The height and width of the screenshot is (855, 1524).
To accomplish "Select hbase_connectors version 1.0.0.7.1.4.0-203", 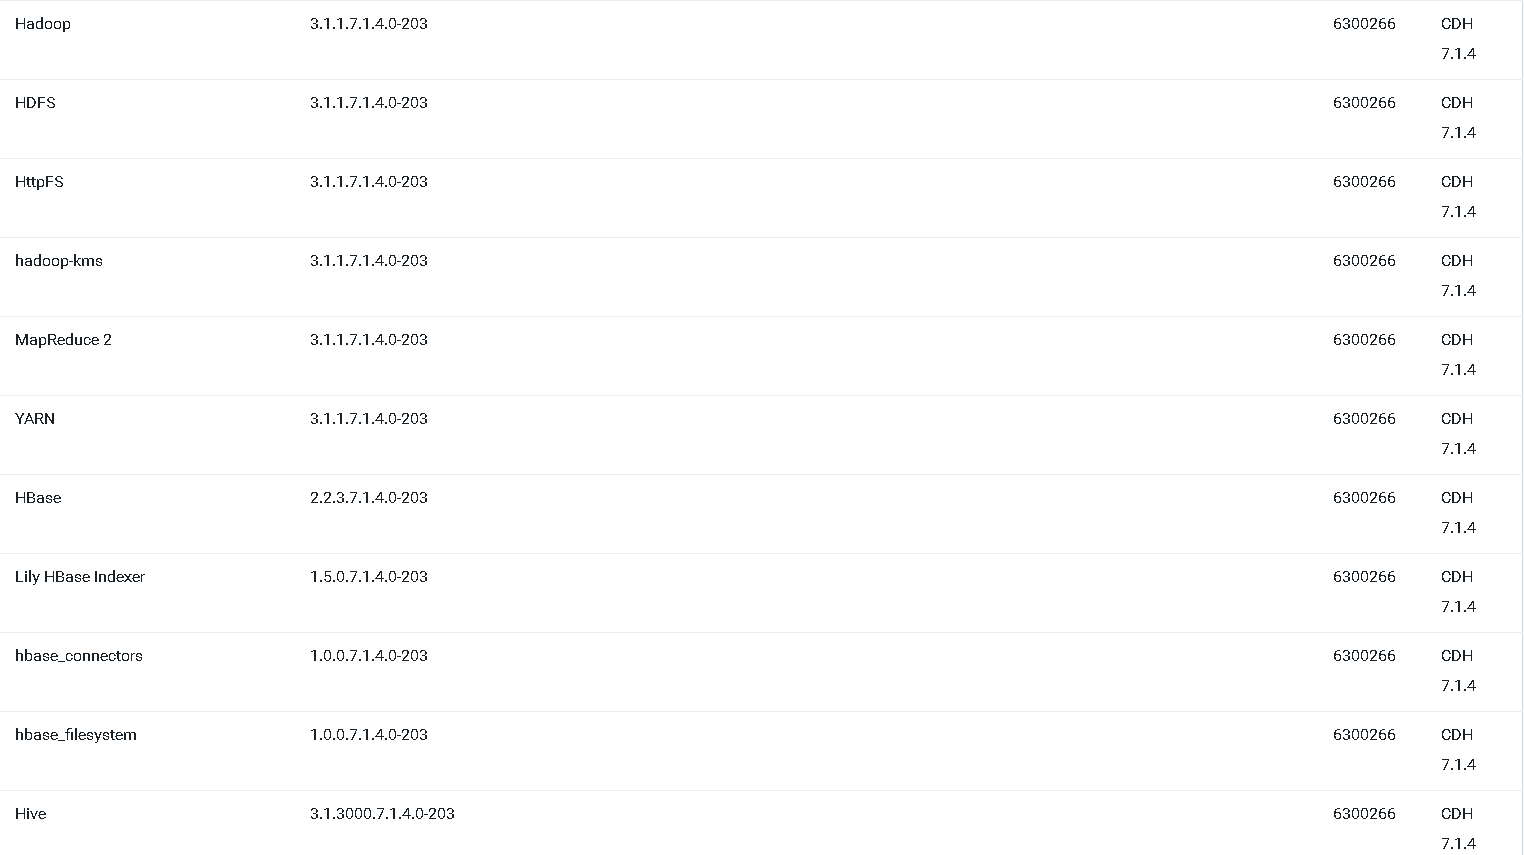I will (x=369, y=656).
